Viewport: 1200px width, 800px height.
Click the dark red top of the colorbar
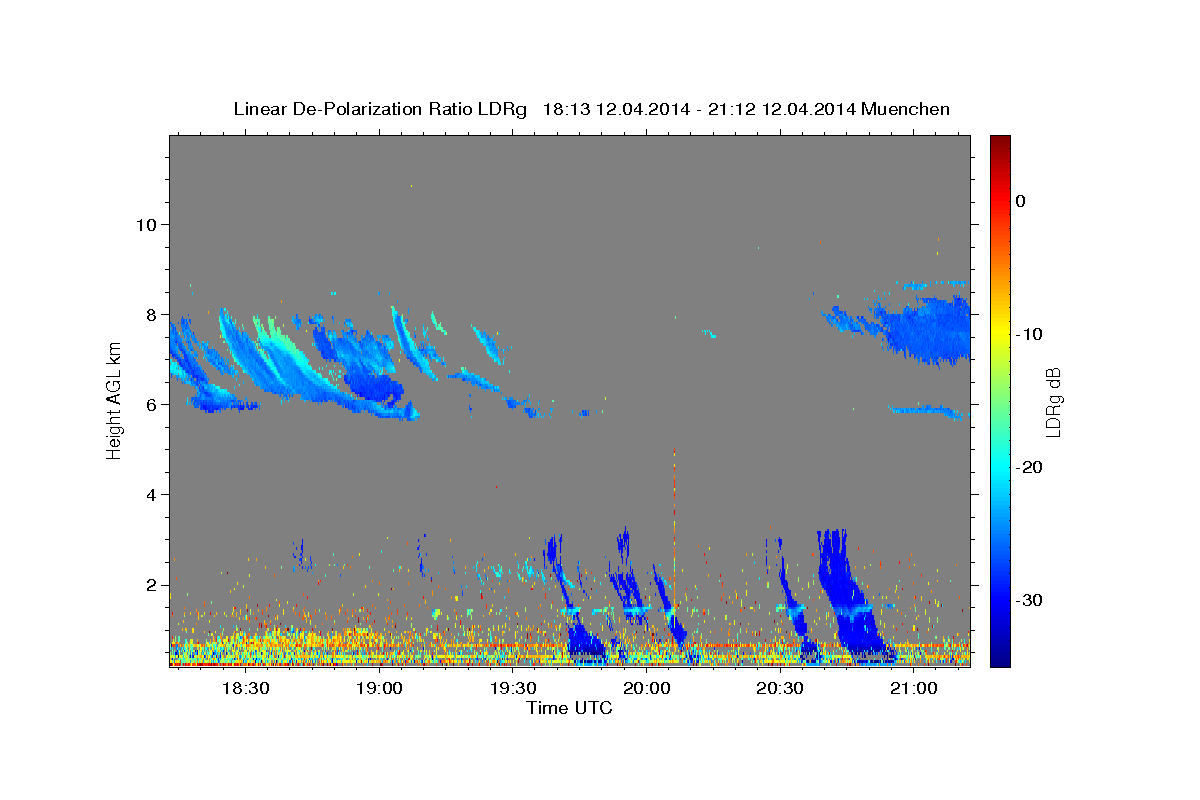click(x=1000, y=145)
